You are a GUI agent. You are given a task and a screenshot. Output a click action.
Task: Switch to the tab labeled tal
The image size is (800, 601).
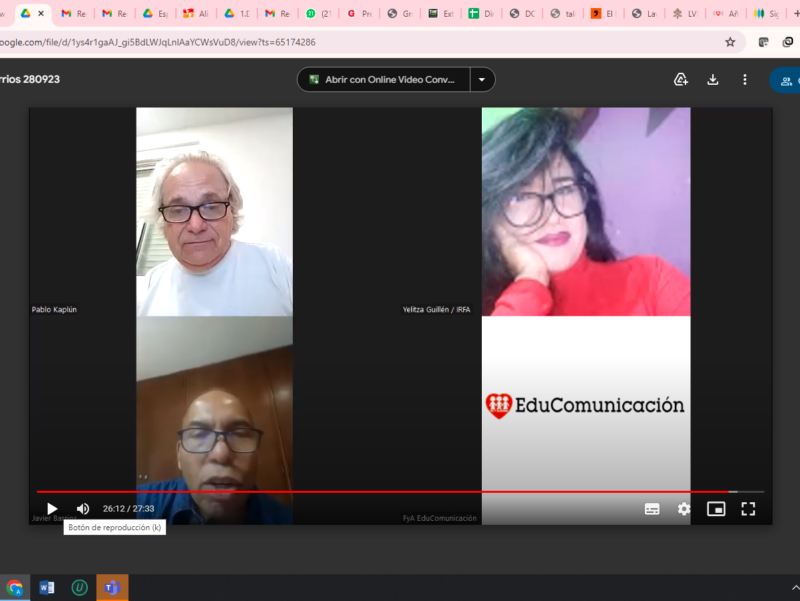pos(564,14)
